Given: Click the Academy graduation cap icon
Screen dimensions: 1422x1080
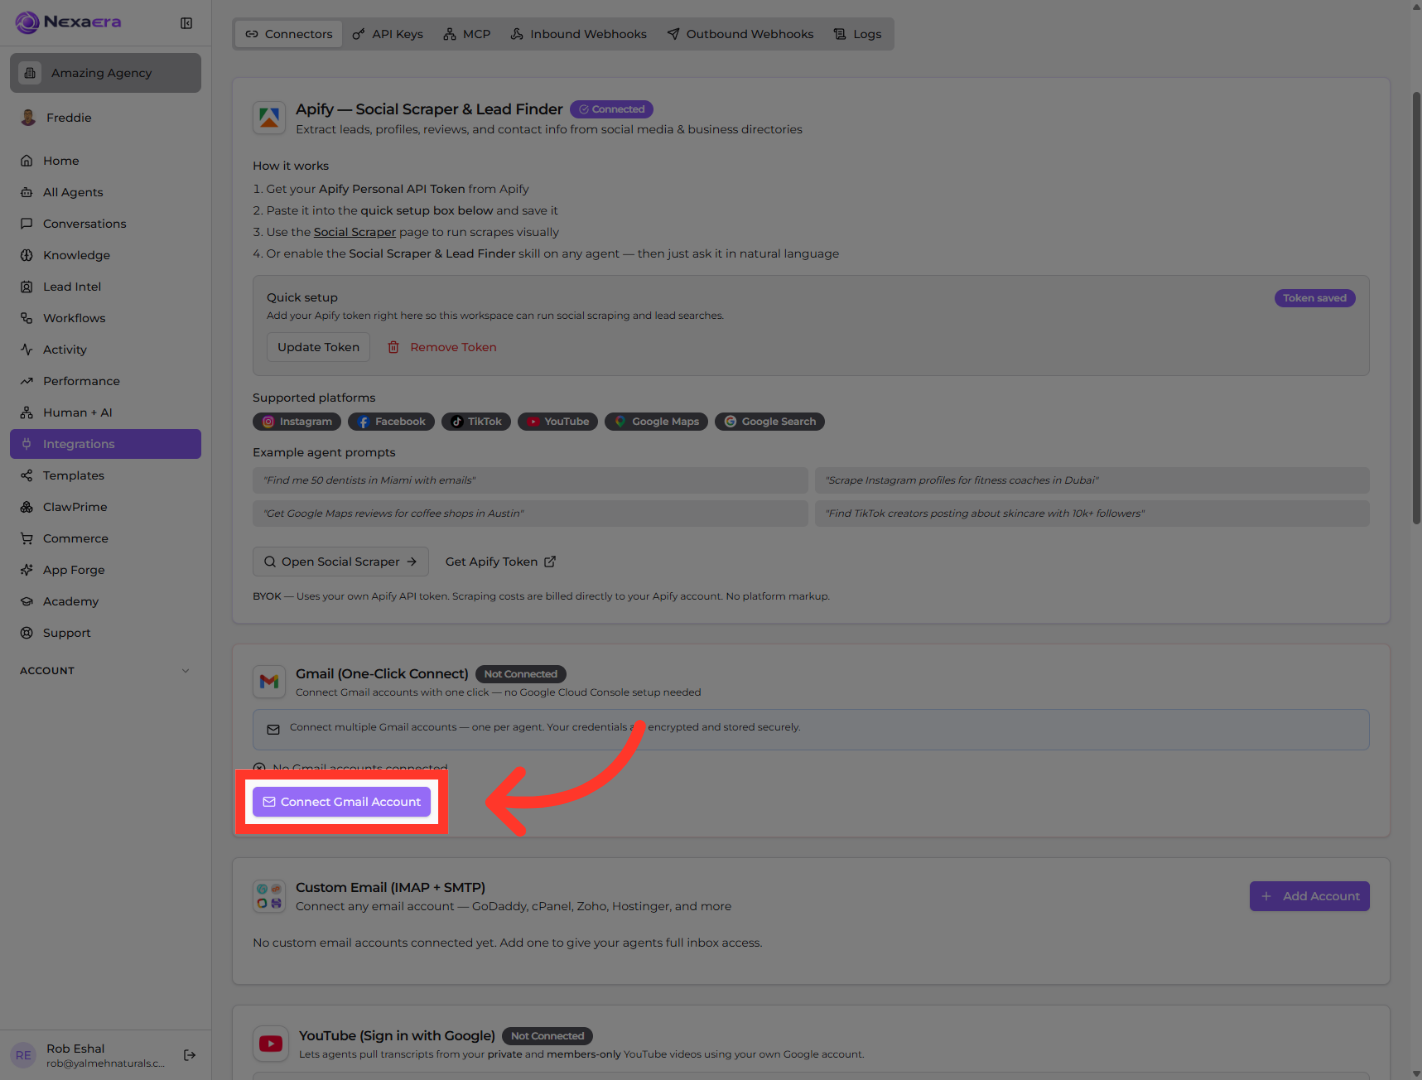Looking at the screenshot, I should point(27,602).
